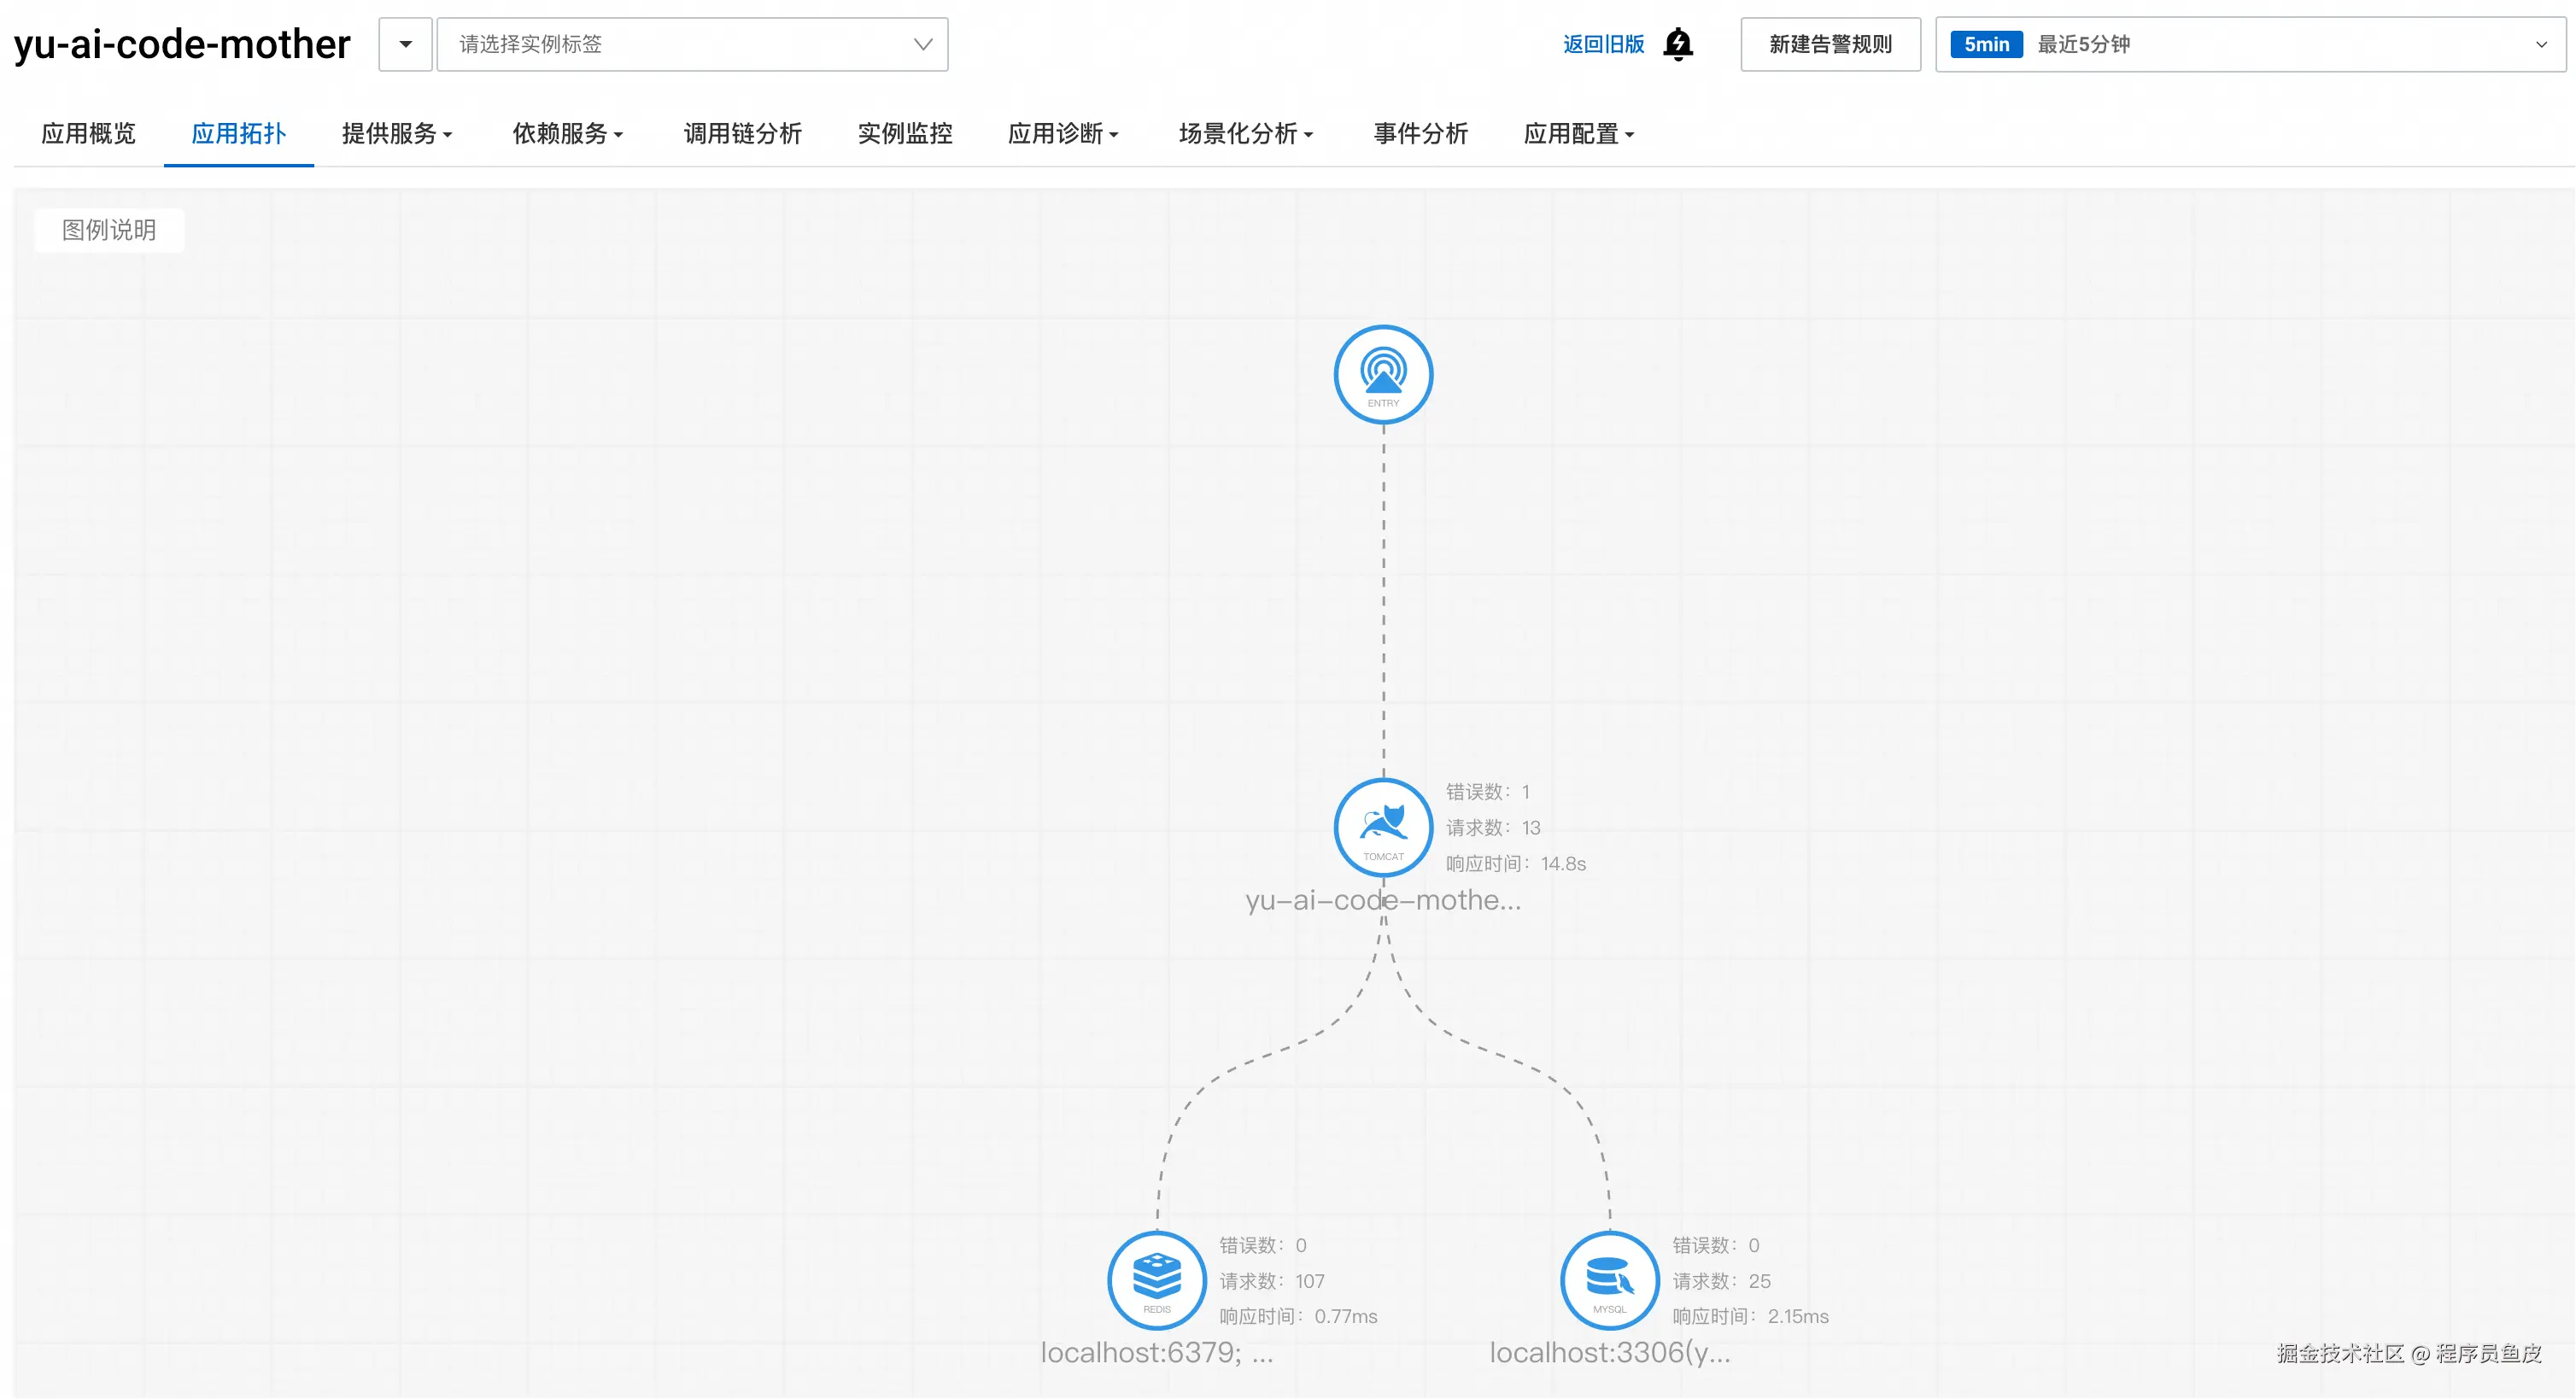The width and height of the screenshot is (2576, 1399).
Task: Click the localhost:3306 node label
Action: 1609,1353
